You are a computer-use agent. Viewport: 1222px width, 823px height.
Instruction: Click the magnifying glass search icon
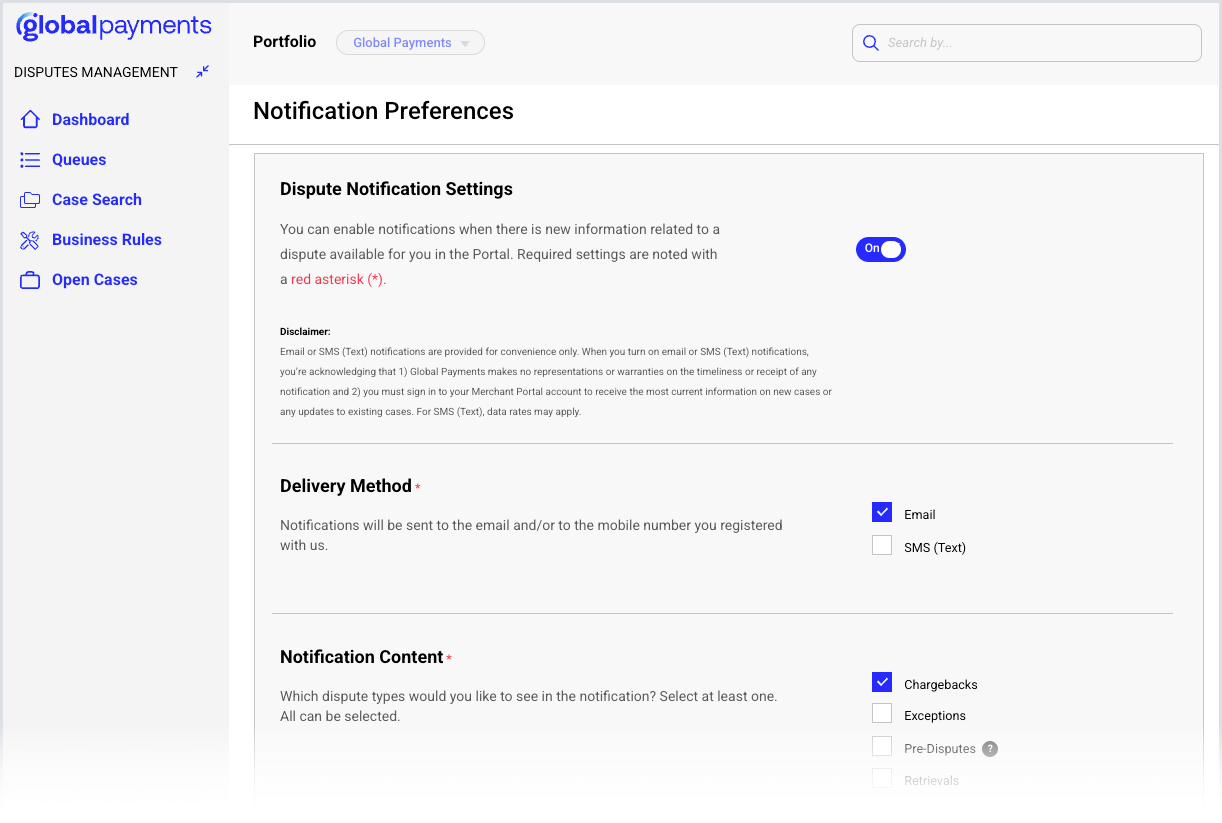click(871, 43)
